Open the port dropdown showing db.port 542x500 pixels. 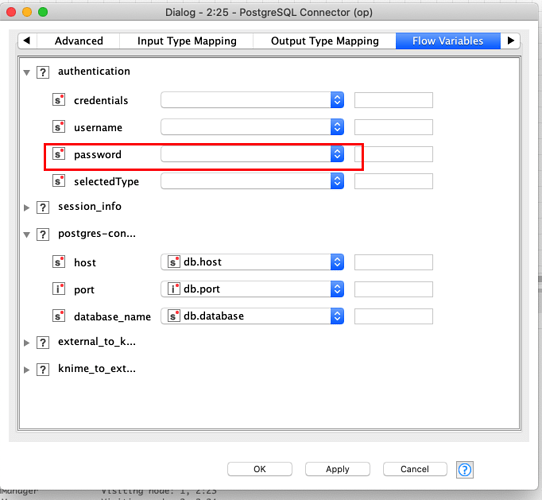pyautogui.click(x=252, y=289)
